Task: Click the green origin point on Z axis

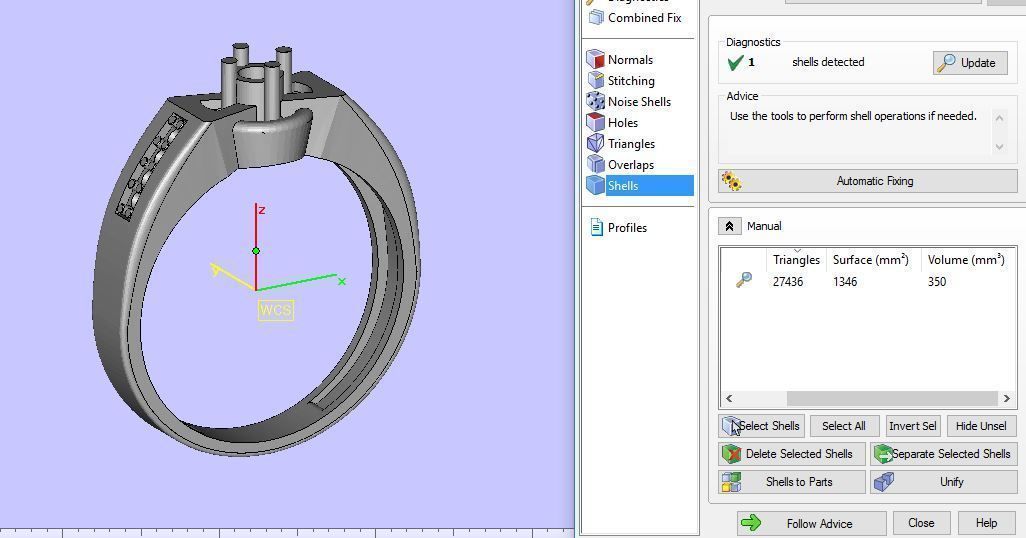Action: 256,251
